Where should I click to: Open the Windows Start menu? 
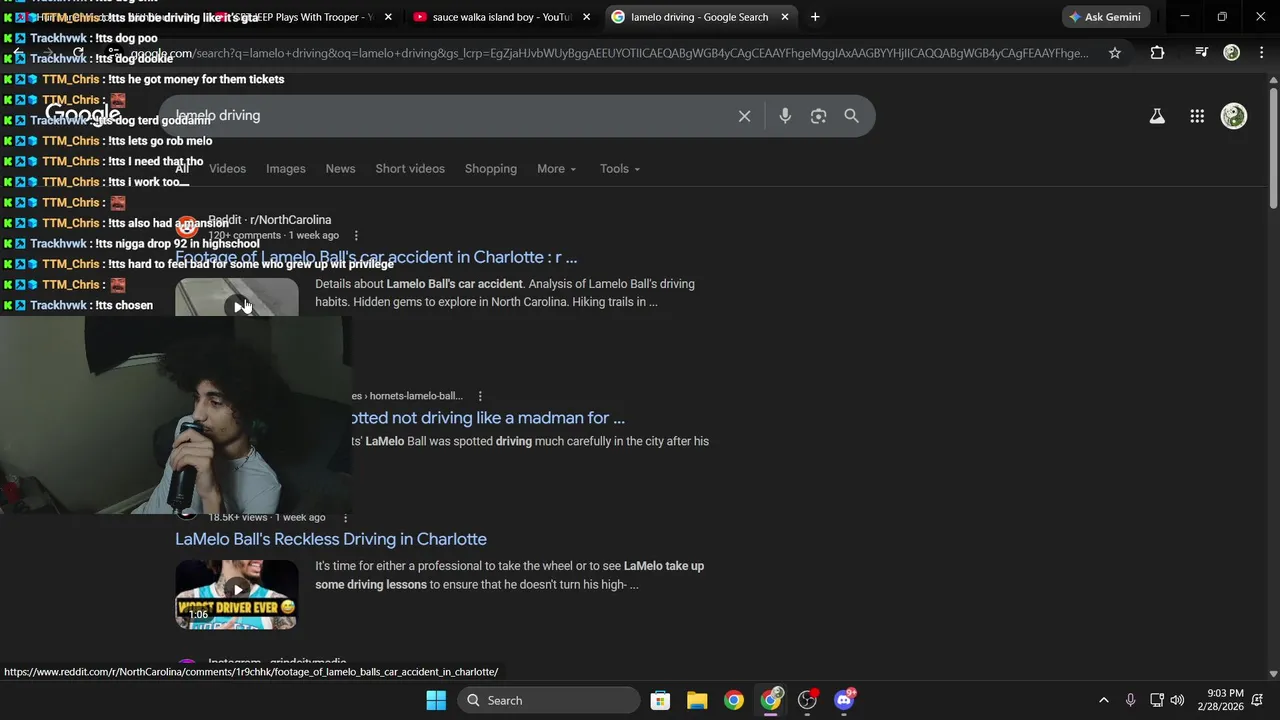tap(436, 700)
